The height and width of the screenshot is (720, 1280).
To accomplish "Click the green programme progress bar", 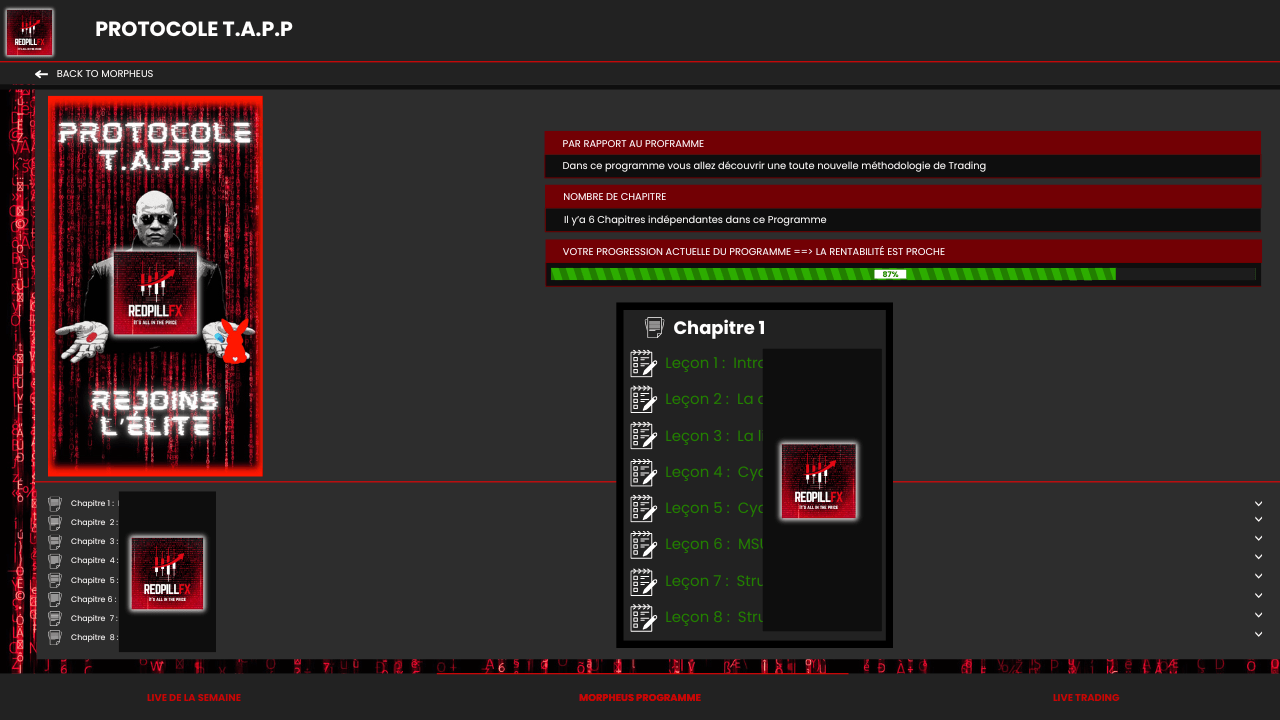I will (833, 274).
